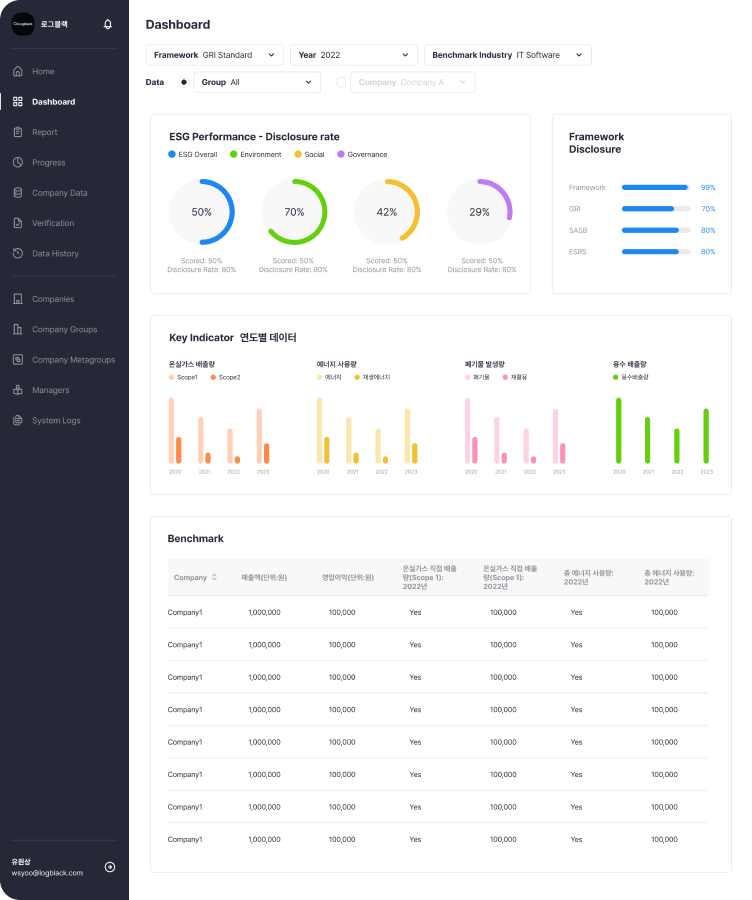Click the ESG Overall 50% donut chart

click(201, 212)
